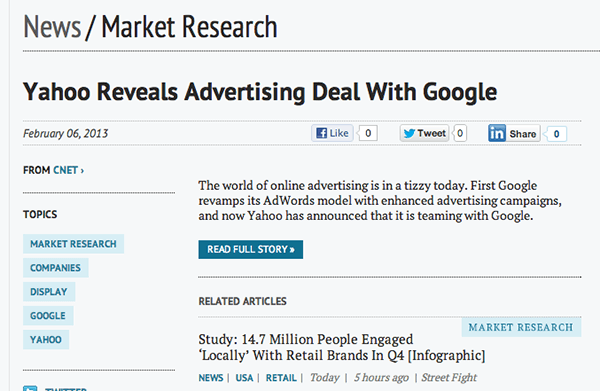This screenshot has height=391, width=600.
Task: Select the YAHOO topic tag
Action: click(x=46, y=340)
